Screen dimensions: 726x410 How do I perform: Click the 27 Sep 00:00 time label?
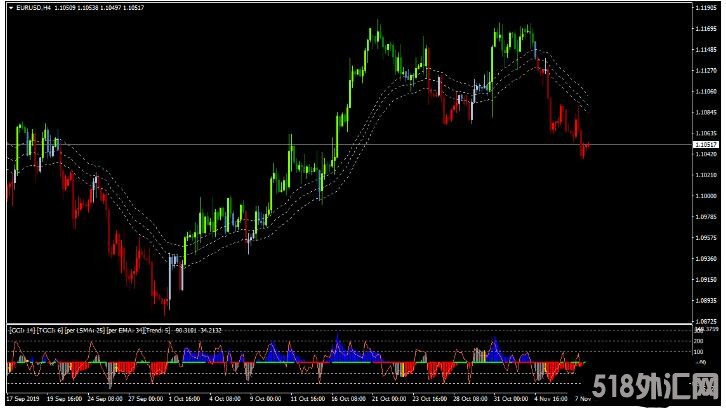pyautogui.click(x=145, y=398)
